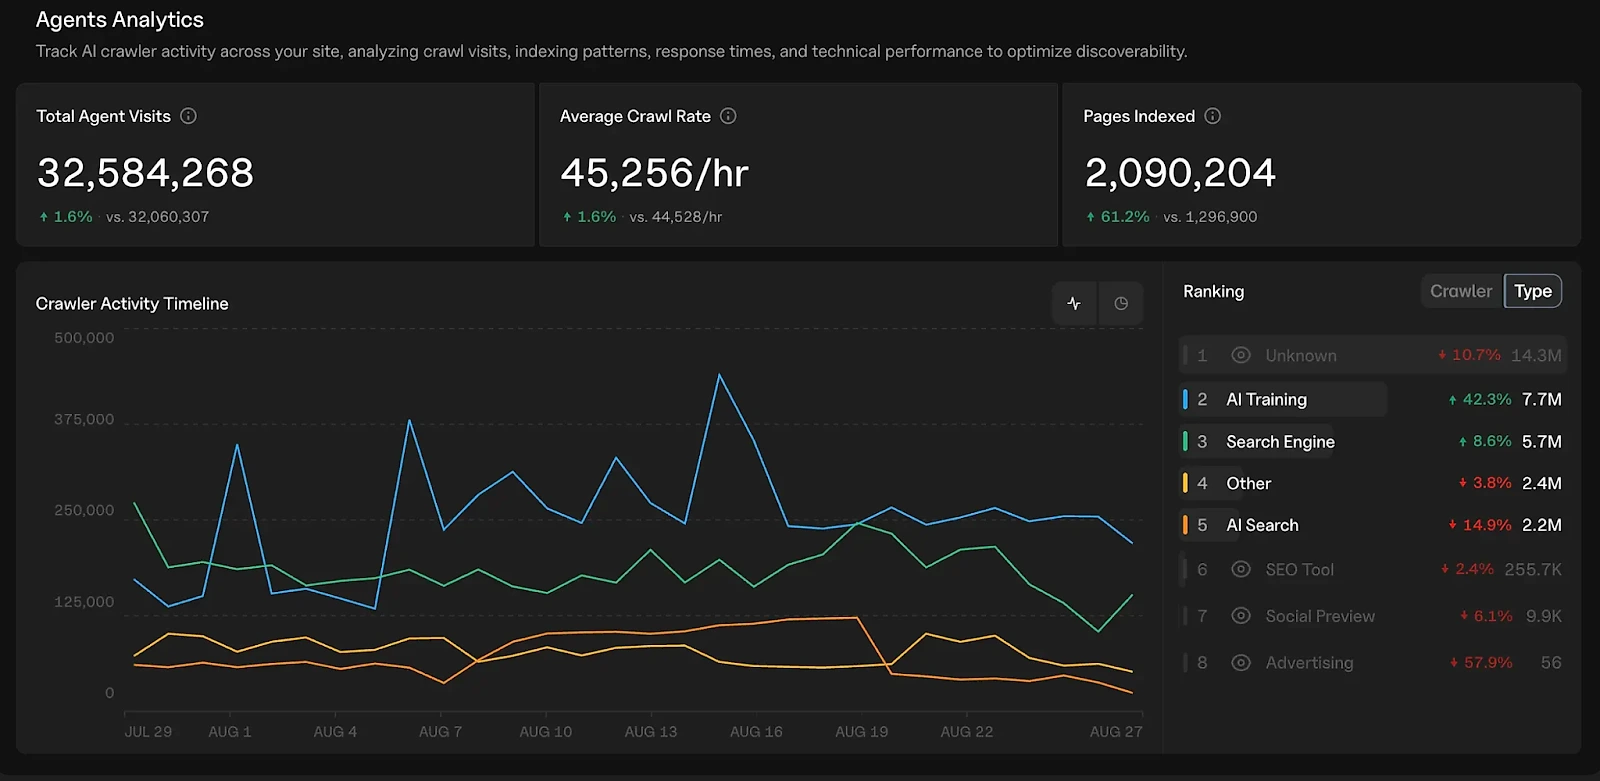Select the Type ranking tab
Viewport: 1600px width, 781px height.
[x=1533, y=291]
